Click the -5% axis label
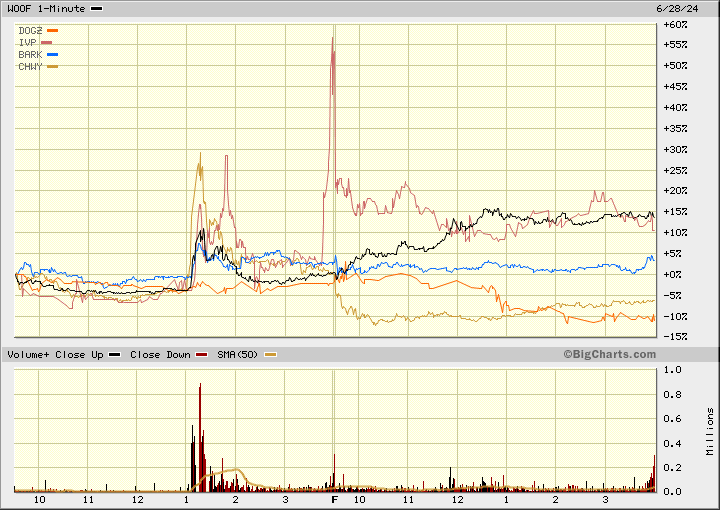Image resolution: width=720 pixels, height=510 pixels. click(x=675, y=295)
